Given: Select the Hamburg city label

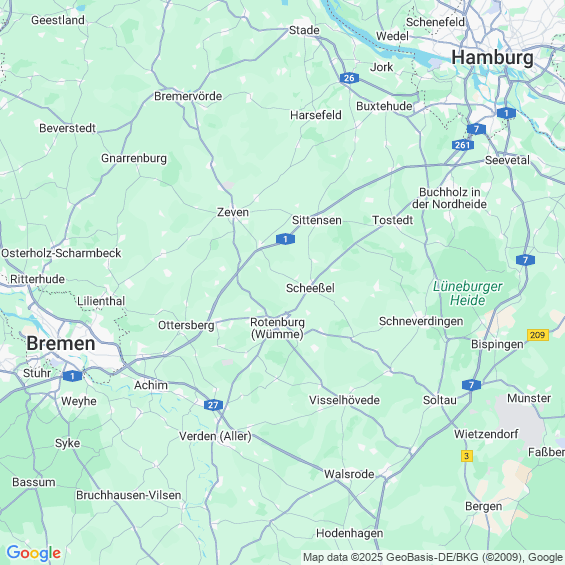Looking at the screenshot, I should tap(492, 58).
